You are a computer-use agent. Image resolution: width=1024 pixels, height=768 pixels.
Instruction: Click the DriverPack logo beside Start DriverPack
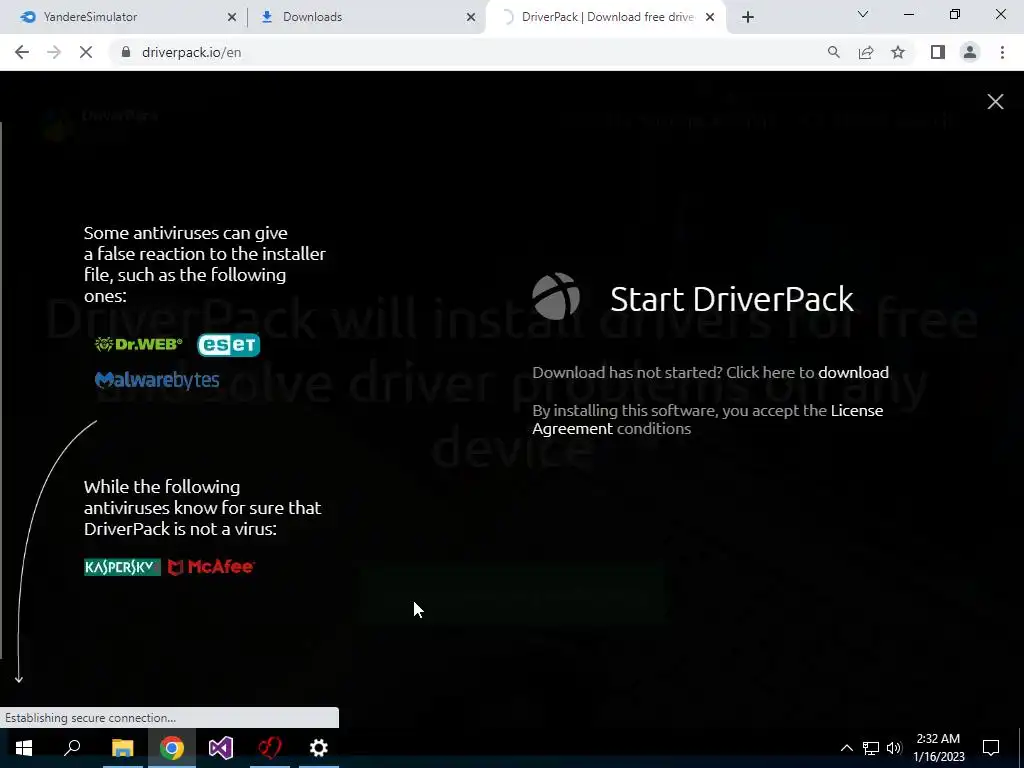[x=556, y=297]
